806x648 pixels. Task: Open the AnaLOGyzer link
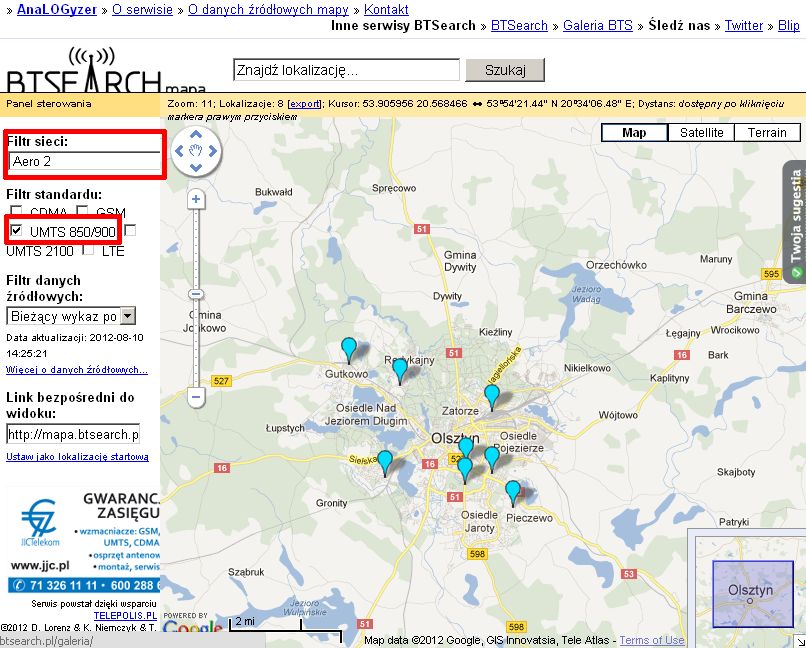pos(57,9)
